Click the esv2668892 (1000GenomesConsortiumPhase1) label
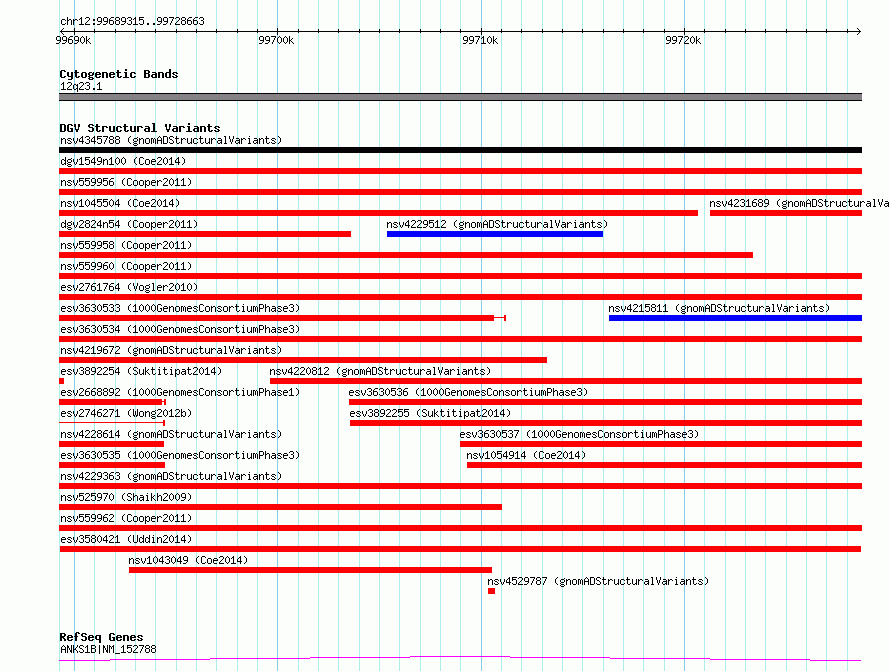Image resolution: width=890 pixels, height=671 pixels. 180,392
